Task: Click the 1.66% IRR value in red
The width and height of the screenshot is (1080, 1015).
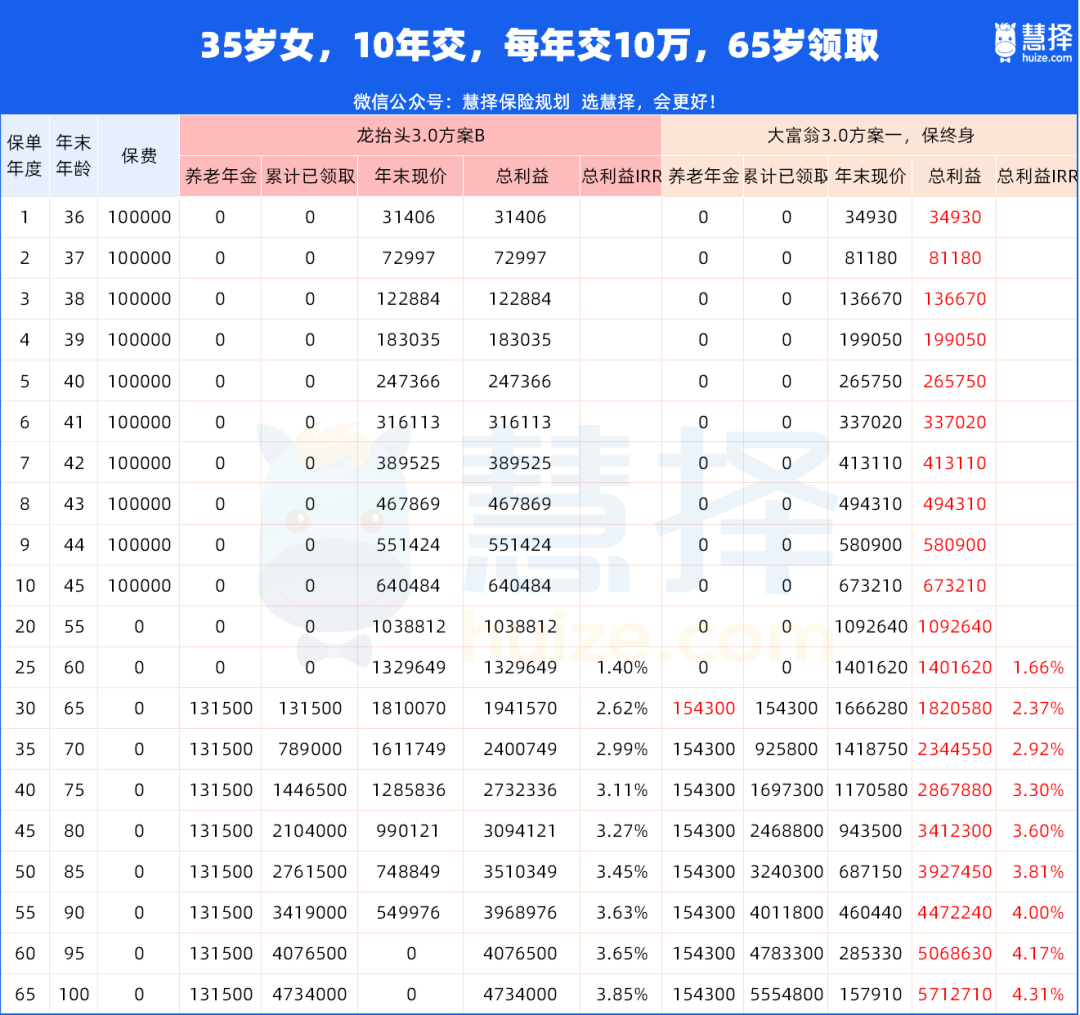Action: 1037,667
